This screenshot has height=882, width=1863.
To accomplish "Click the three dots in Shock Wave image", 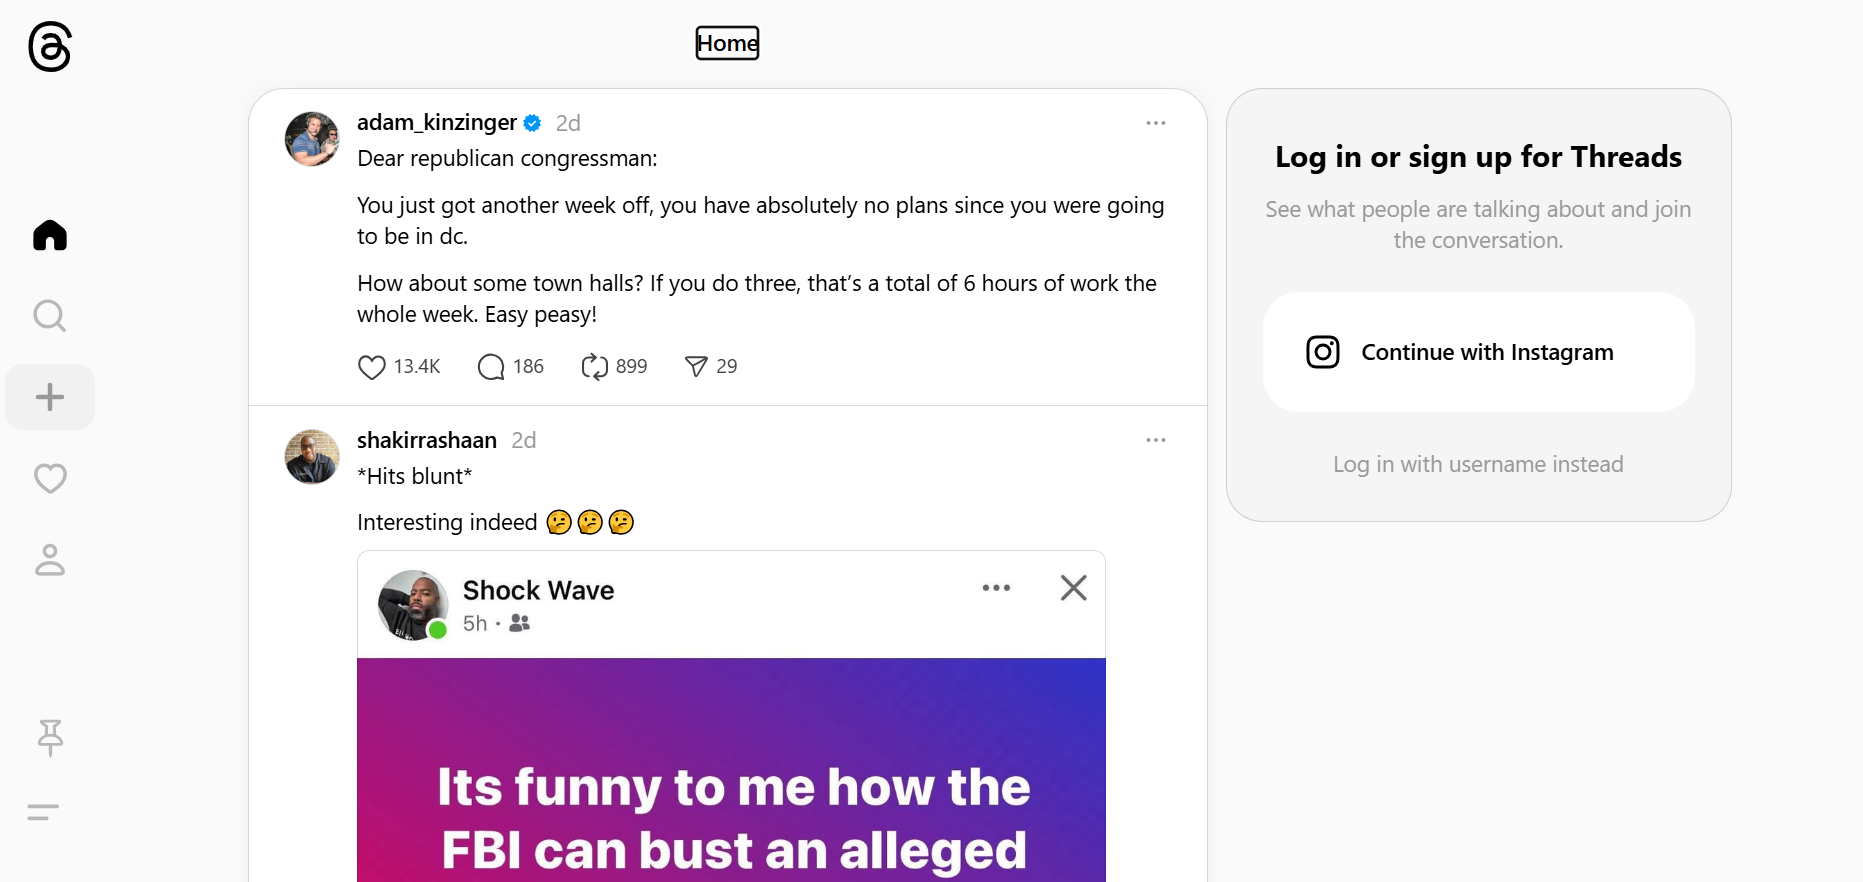I will [996, 588].
